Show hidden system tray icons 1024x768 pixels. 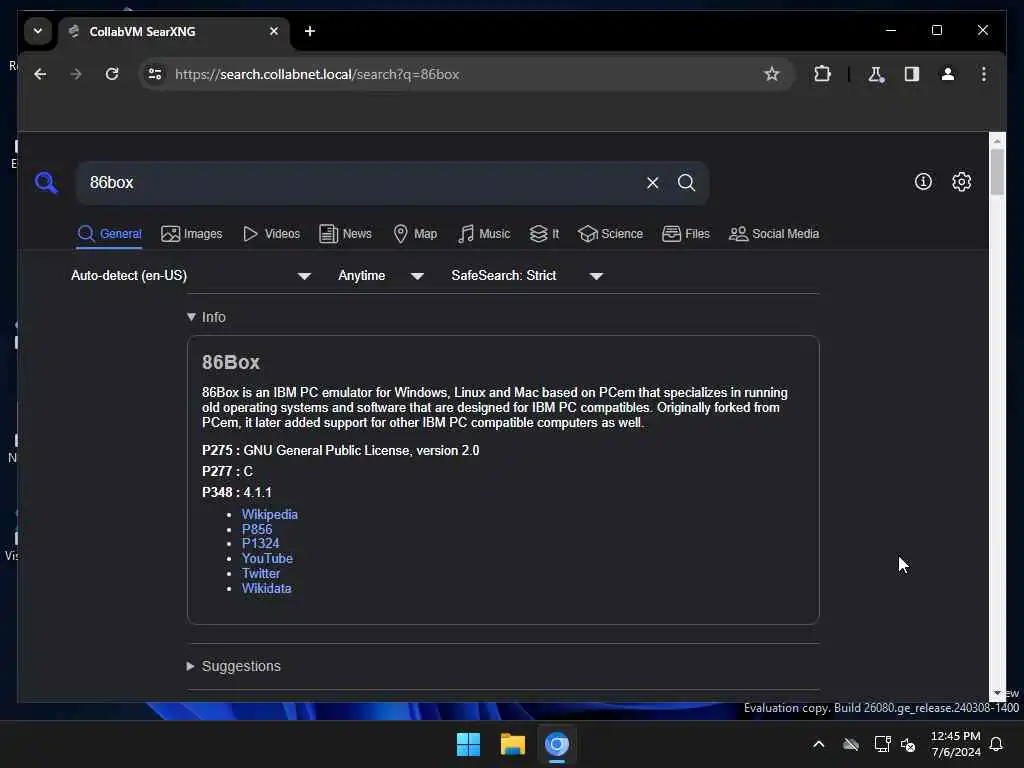[818, 744]
